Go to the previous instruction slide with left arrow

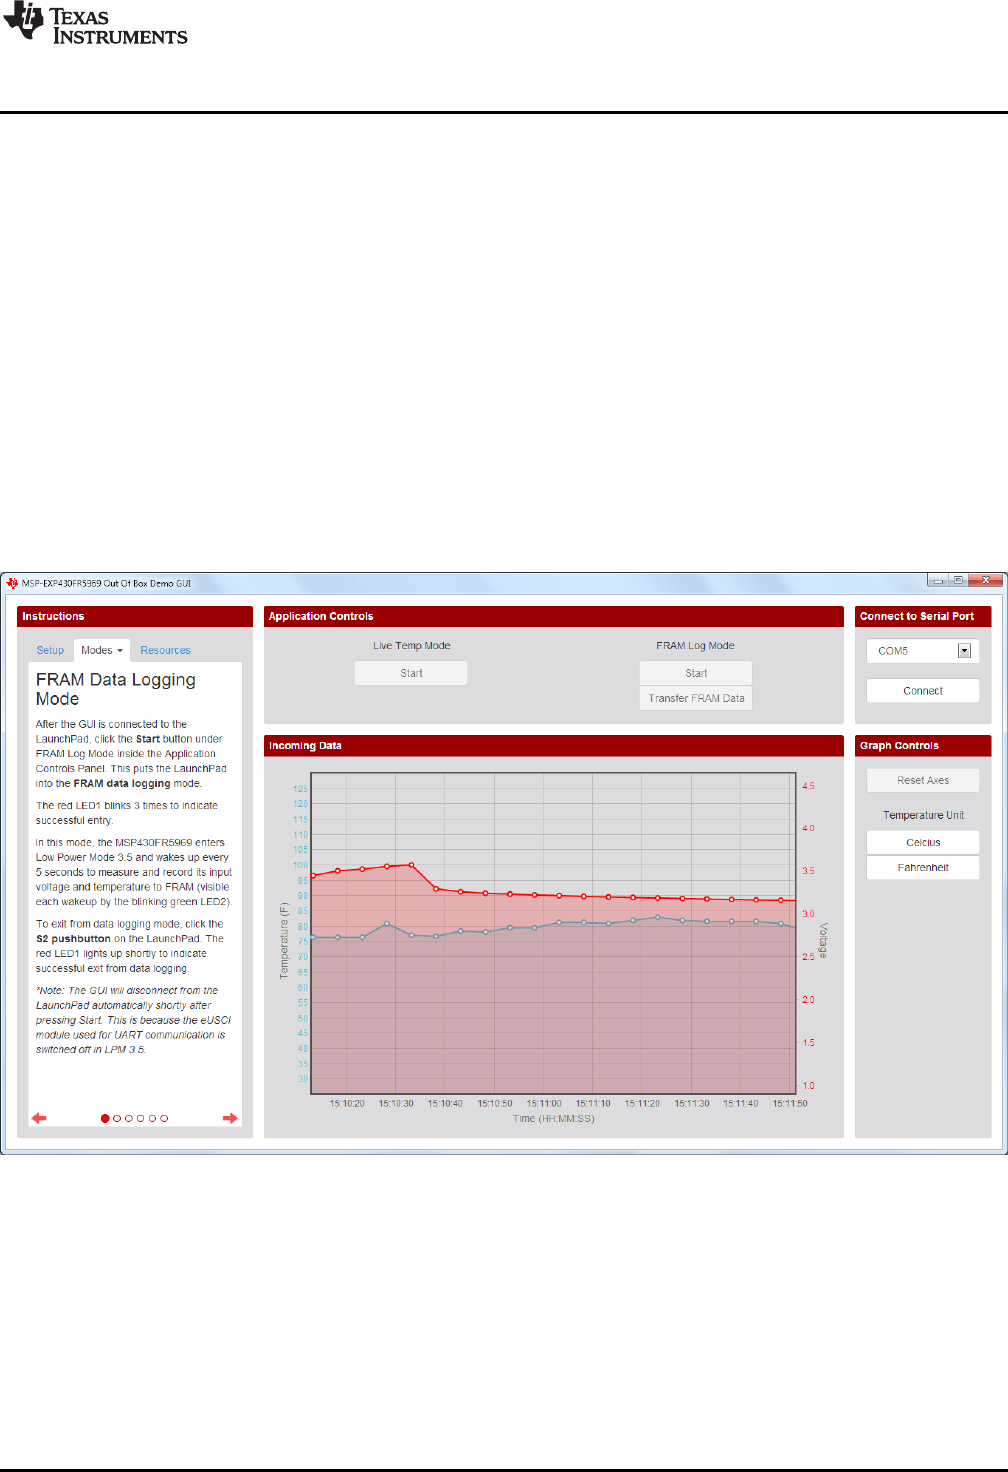(x=39, y=1118)
